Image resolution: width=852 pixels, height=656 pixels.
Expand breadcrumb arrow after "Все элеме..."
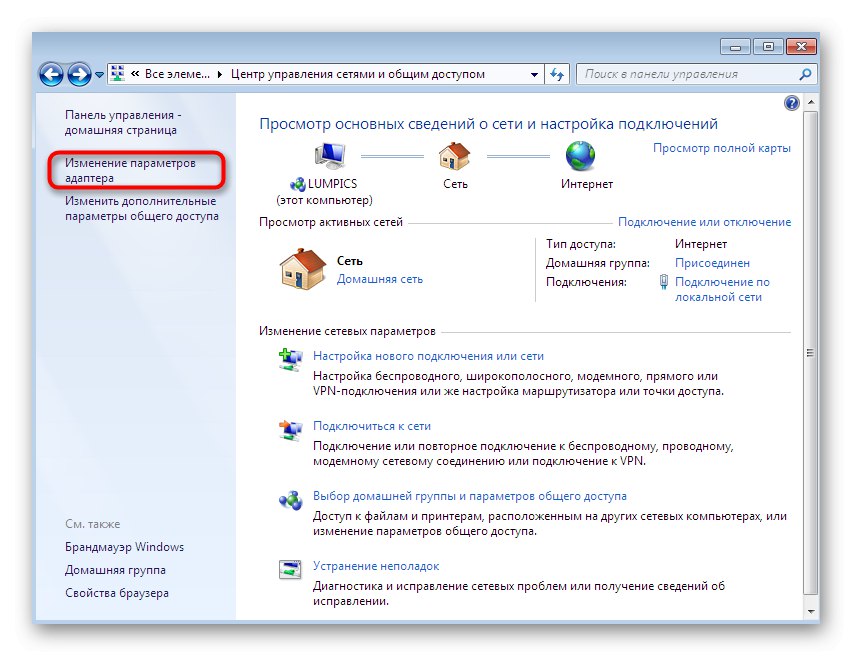tap(220, 74)
